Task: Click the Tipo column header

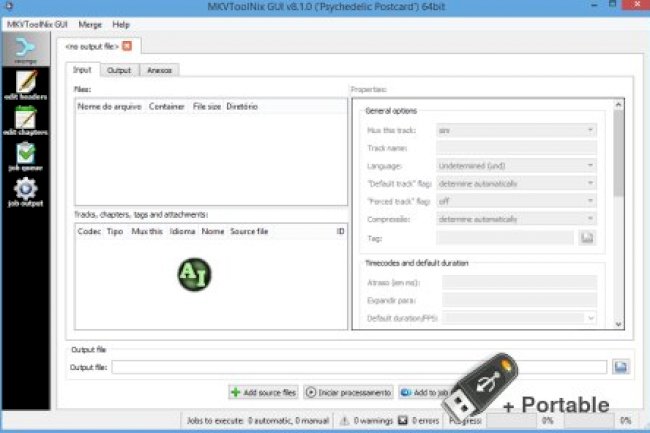Action: tap(115, 231)
